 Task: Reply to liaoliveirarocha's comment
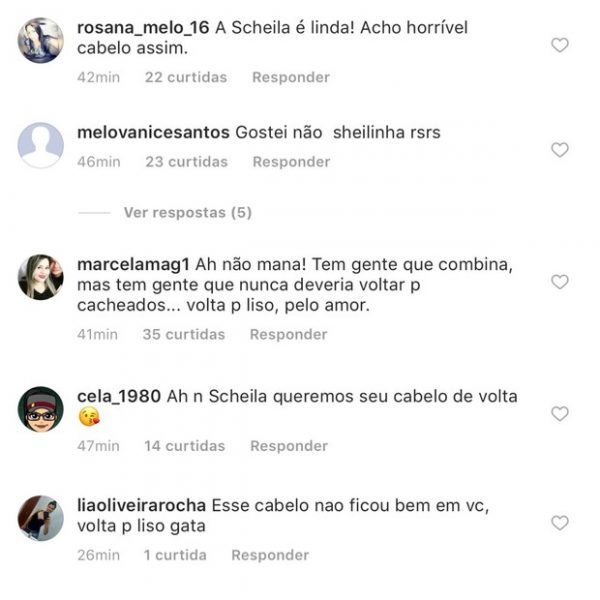click(x=270, y=555)
